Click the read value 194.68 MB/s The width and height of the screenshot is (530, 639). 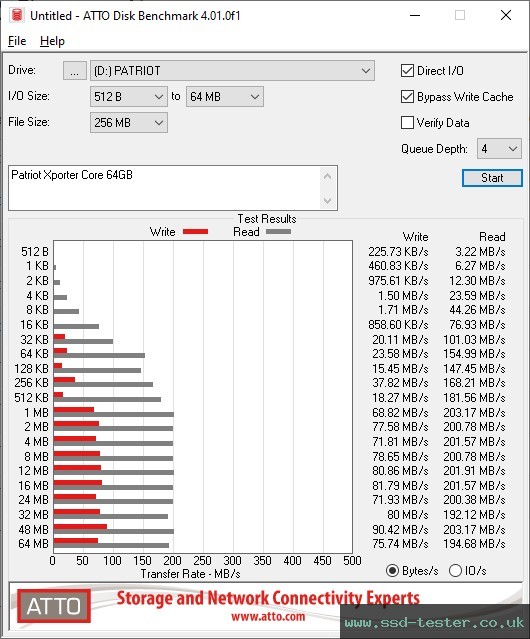click(474, 544)
